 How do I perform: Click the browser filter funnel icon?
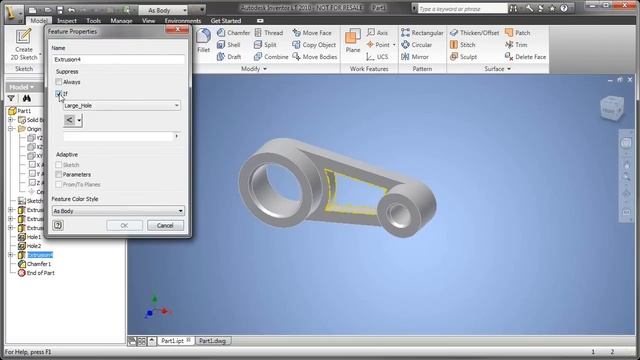[x=11, y=98]
